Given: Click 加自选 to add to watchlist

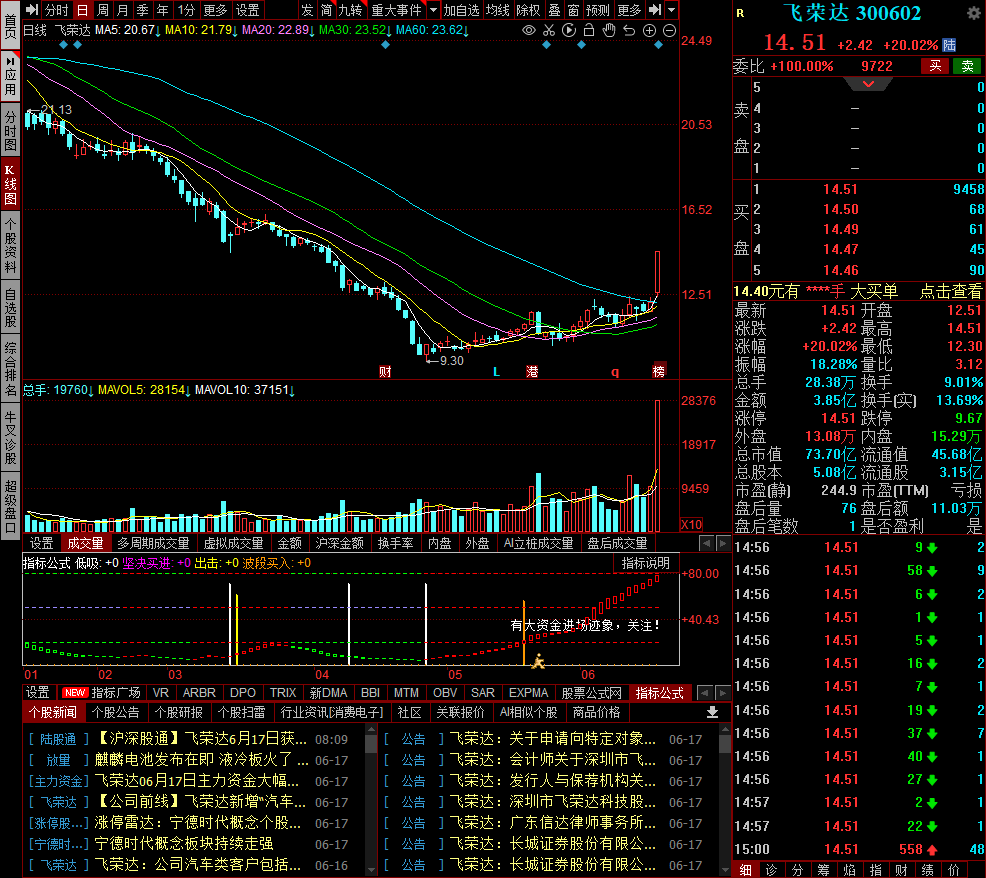Looking at the screenshot, I should click(462, 10).
